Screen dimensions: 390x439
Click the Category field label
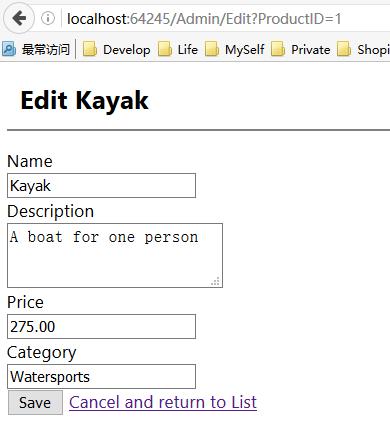[42, 353]
